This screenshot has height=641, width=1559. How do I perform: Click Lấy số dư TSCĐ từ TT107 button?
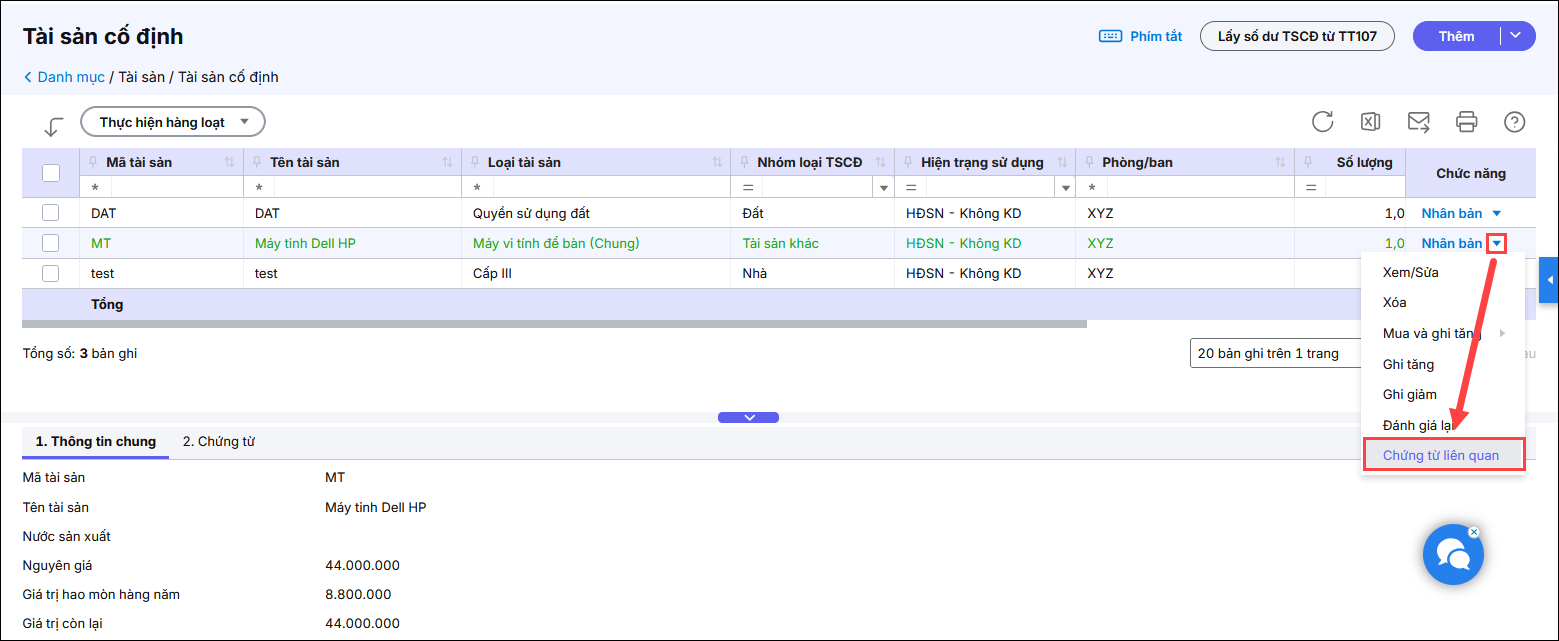point(1297,36)
